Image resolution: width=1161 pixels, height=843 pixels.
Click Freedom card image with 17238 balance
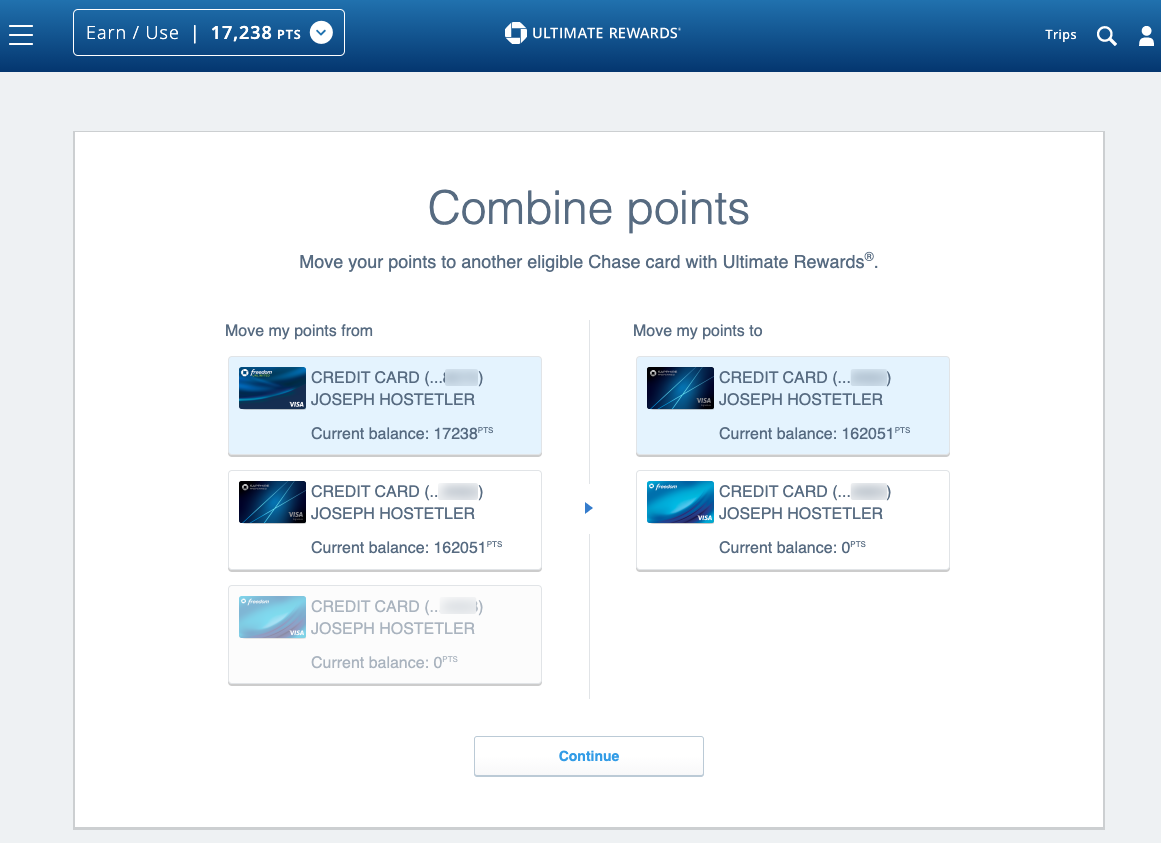point(272,388)
